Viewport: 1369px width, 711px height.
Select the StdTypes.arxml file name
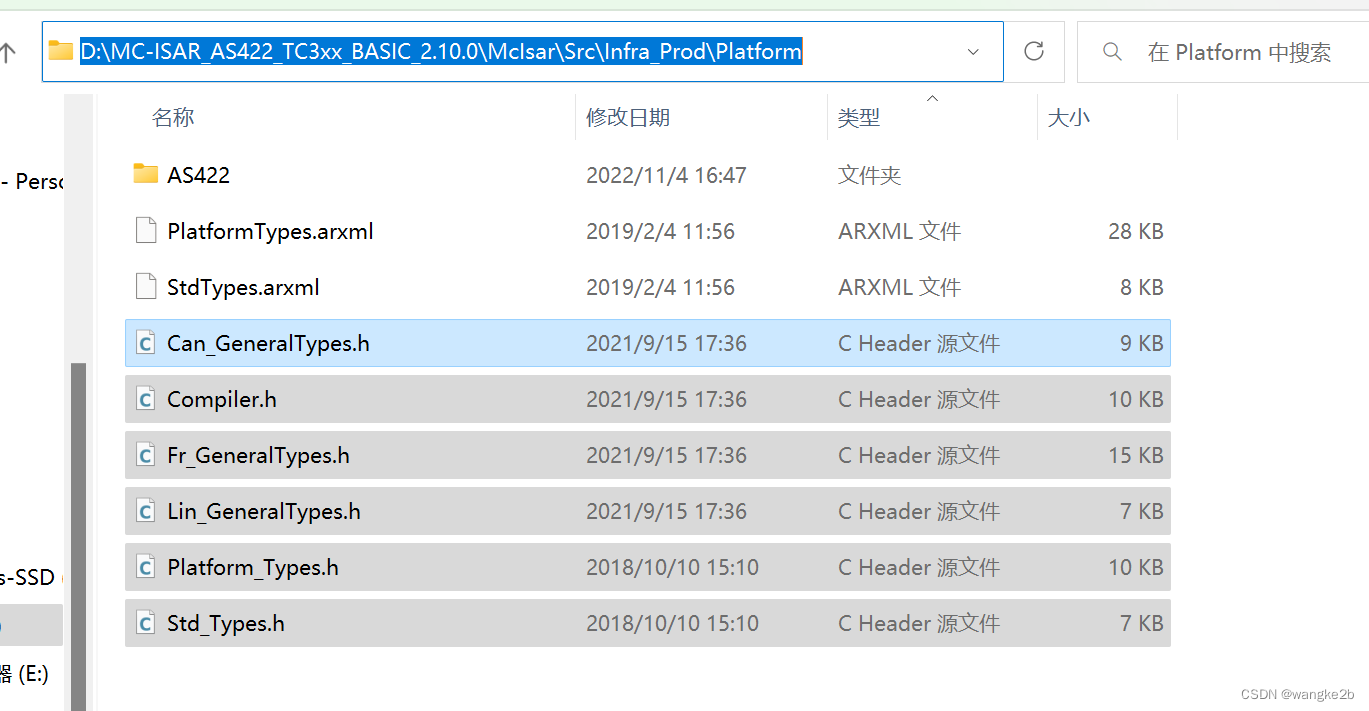[x=243, y=287]
